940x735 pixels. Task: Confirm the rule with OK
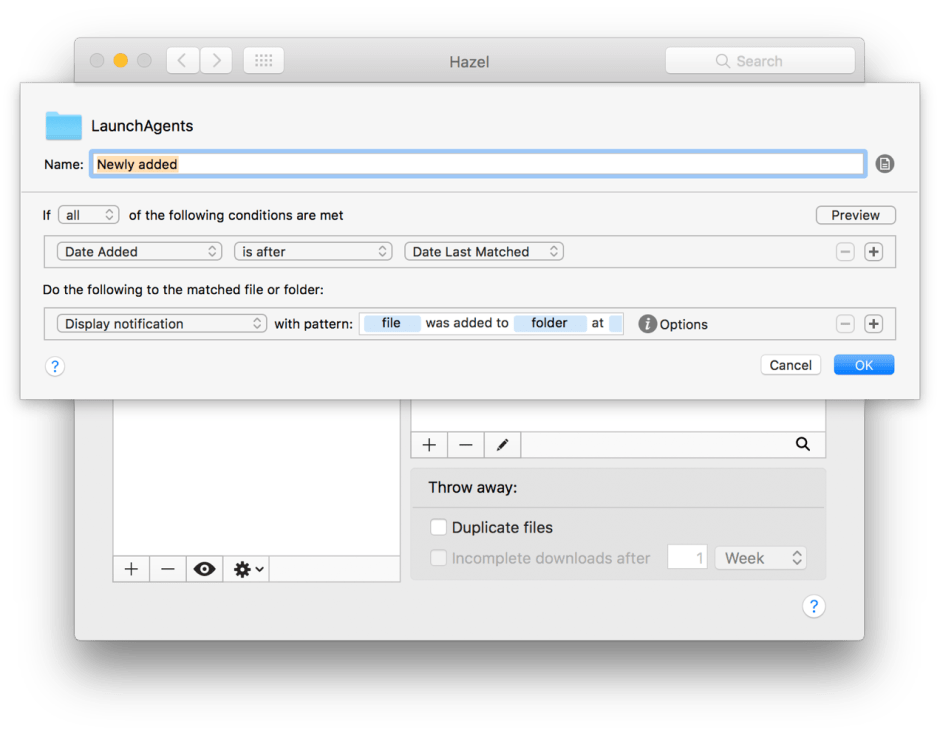[x=863, y=365]
